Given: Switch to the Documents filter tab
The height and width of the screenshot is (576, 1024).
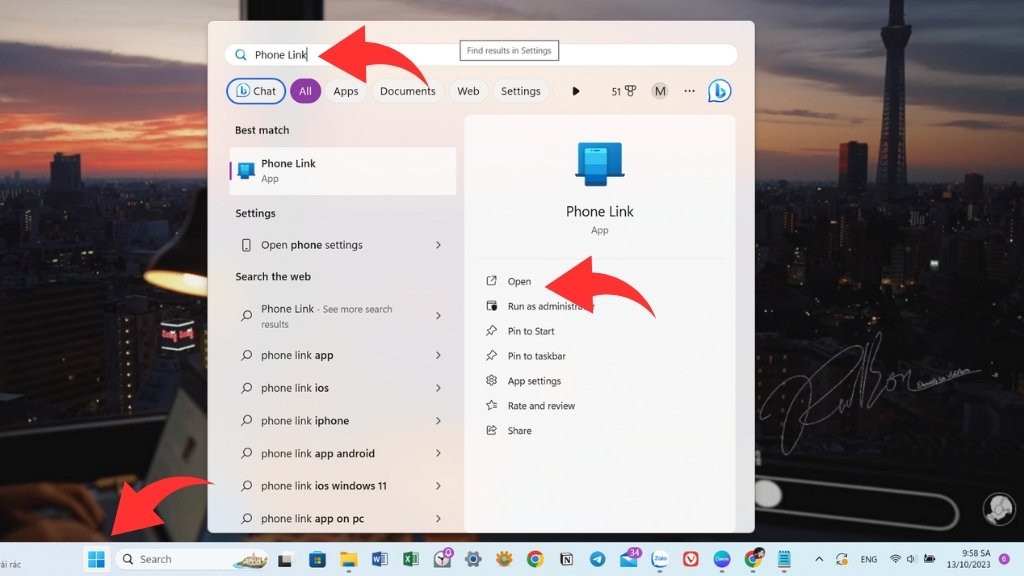Looking at the screenshot, I should pyautogui.click(x=407, y=91).
